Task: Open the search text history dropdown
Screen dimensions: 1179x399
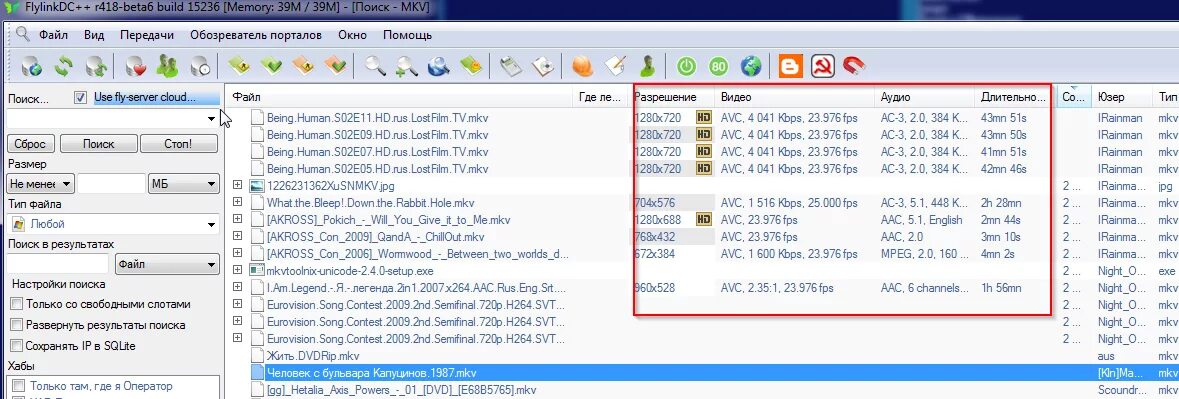Action: click(x=211, y=119)
